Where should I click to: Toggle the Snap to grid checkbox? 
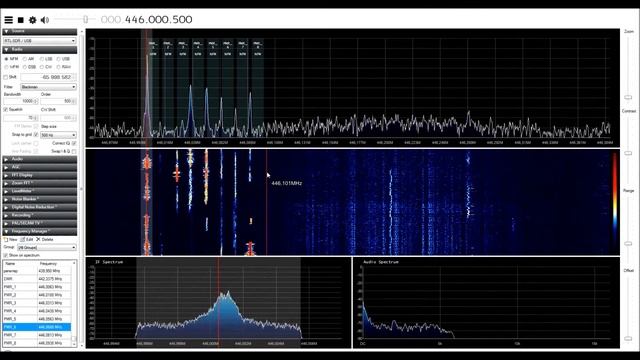[x=36, y=135]
